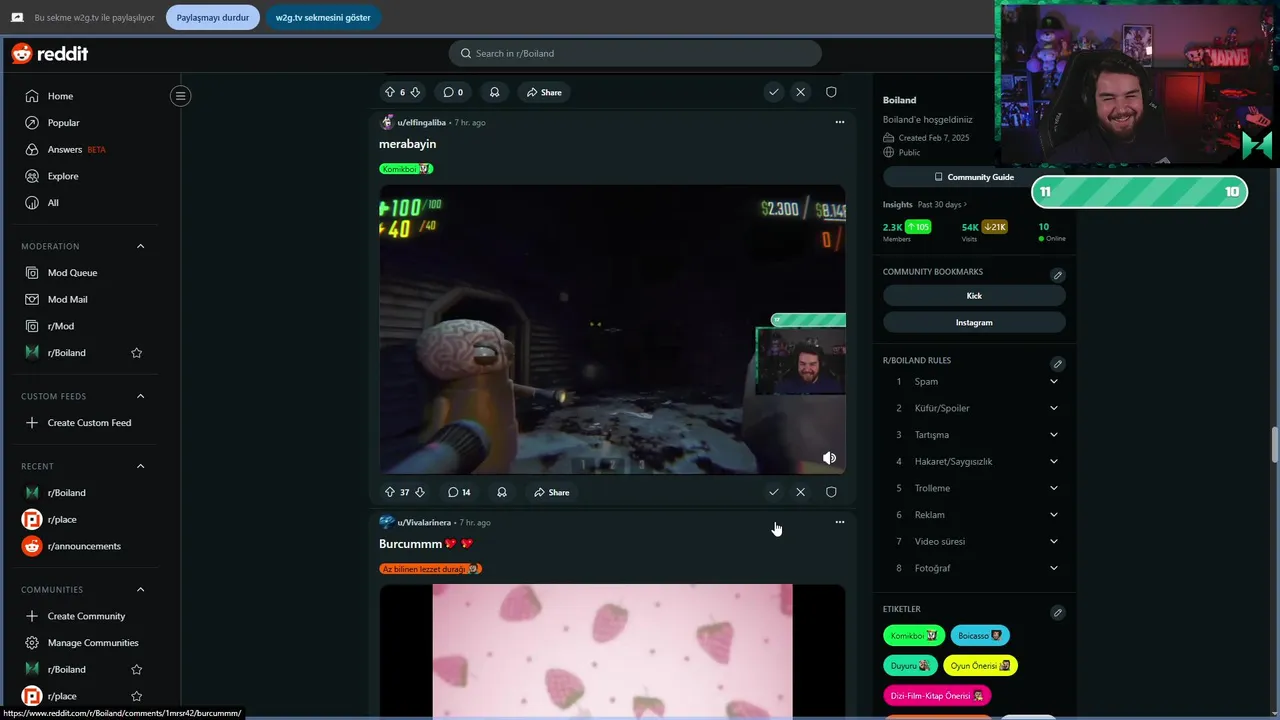This screenshot has width=1280, height=720.
Task: Remove the top post with X icon
Action: pyautogui.click(x=800, y=92)
